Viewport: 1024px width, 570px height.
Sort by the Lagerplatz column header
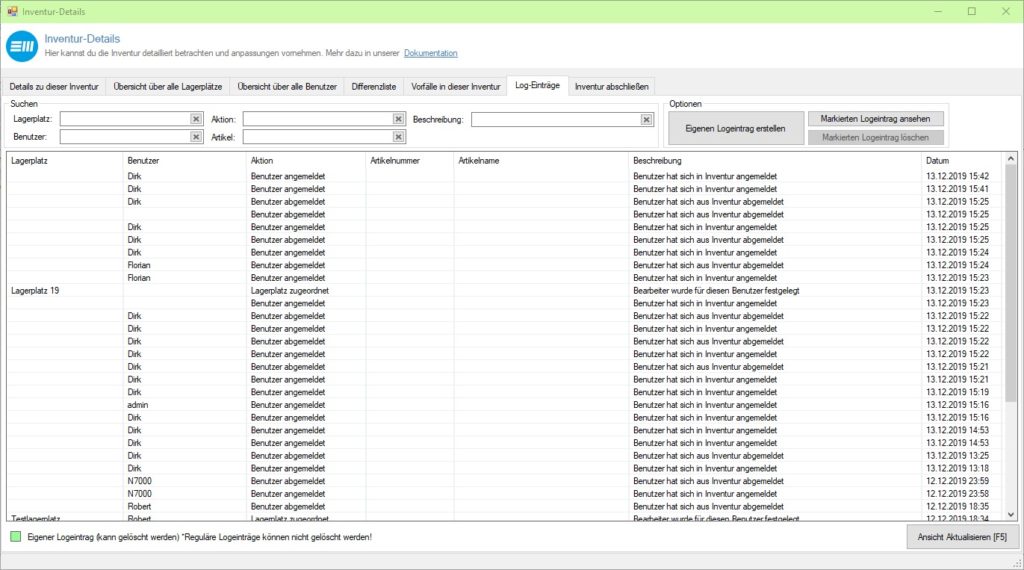[x=65, y=161]
